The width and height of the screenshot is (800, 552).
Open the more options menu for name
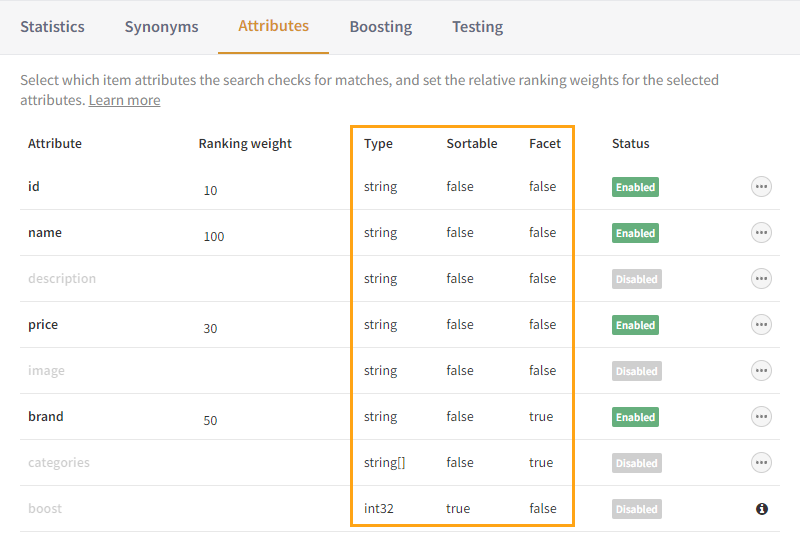click(761, 233)
